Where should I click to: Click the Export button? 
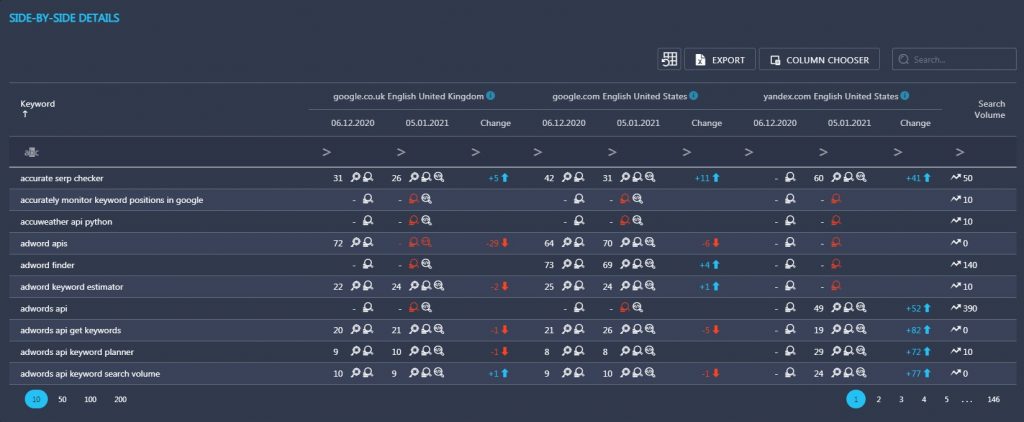pos(720,59)
